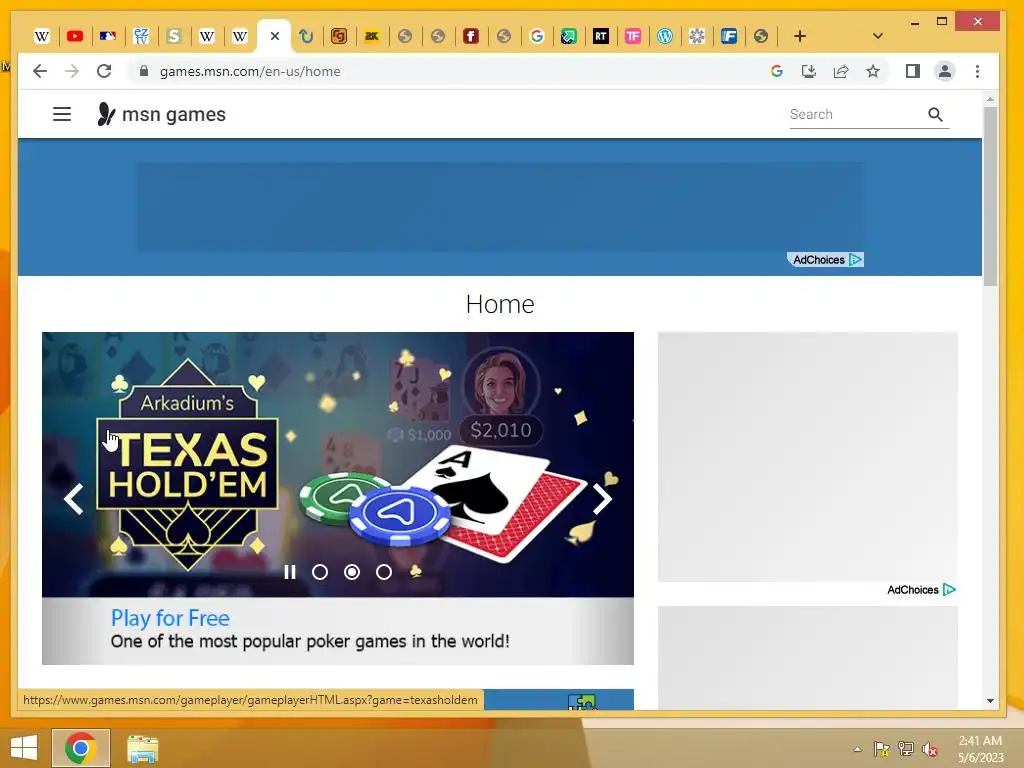
Task: Switch to the pink TF tab
Action: click(x=632, y=36)
